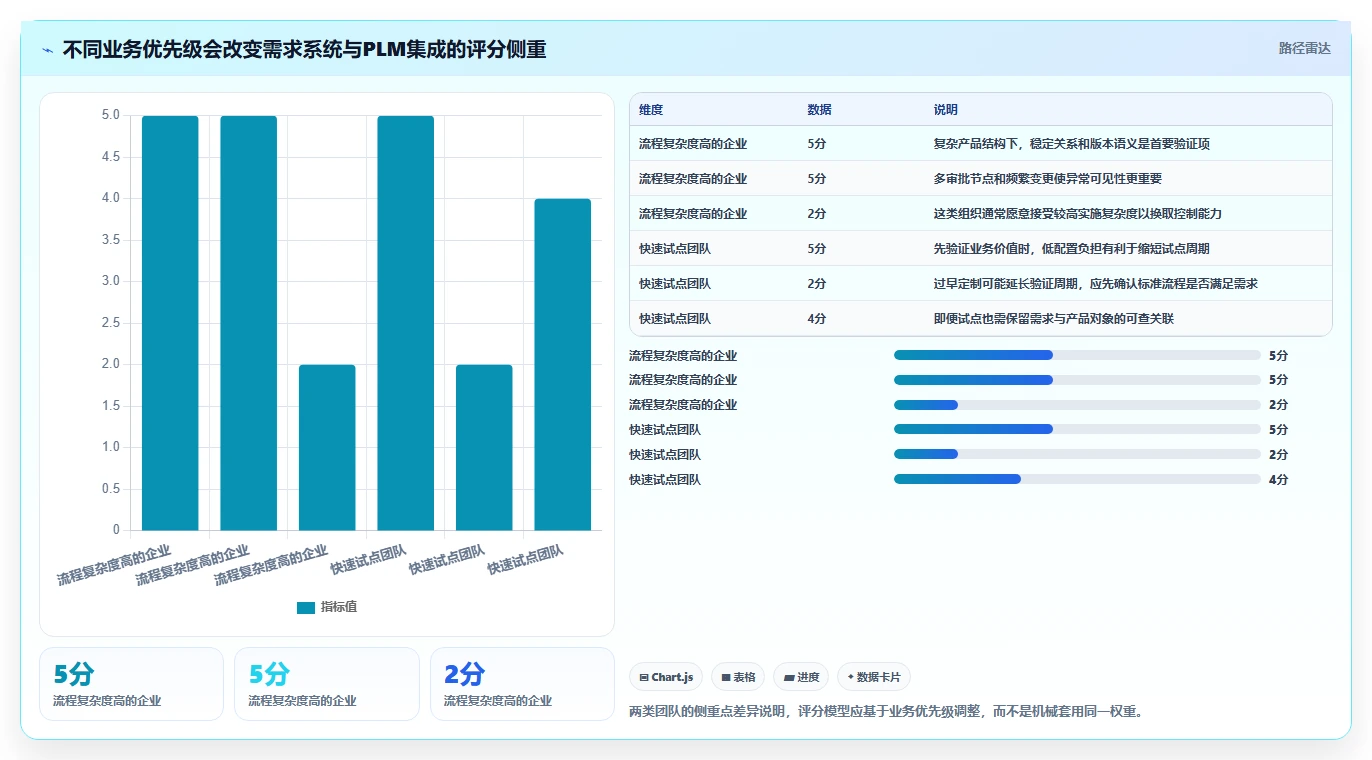This screenshot has height=760, width=1372.
Task: Click the 4分 cell in the 即便试点 row
Action: (x=817, y=319)
